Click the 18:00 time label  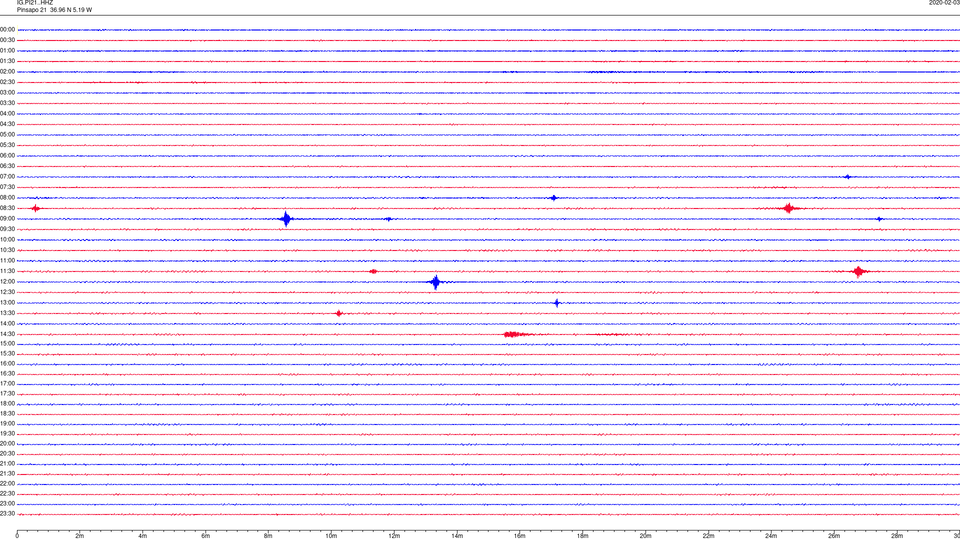pyautogui.click(x=7, y=403)
